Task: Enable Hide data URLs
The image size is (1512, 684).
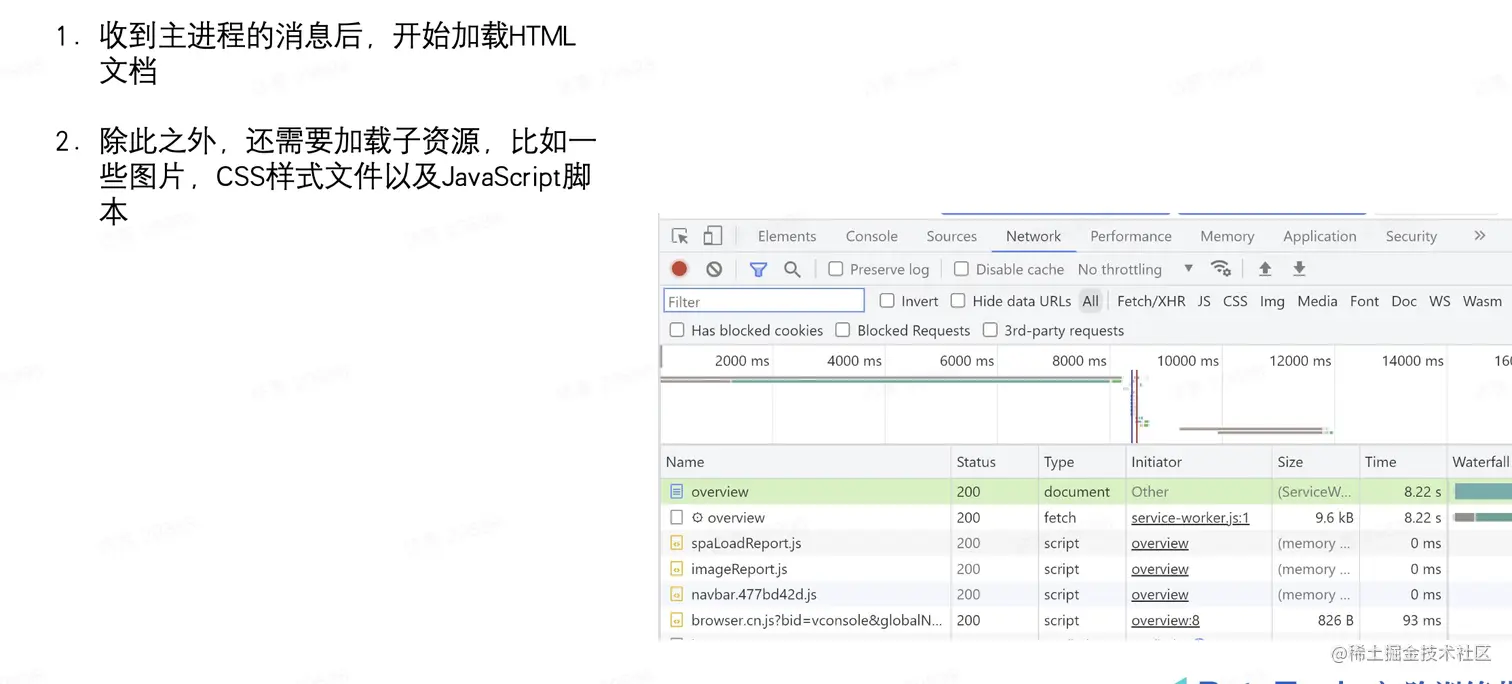Action: coord(958,301)
